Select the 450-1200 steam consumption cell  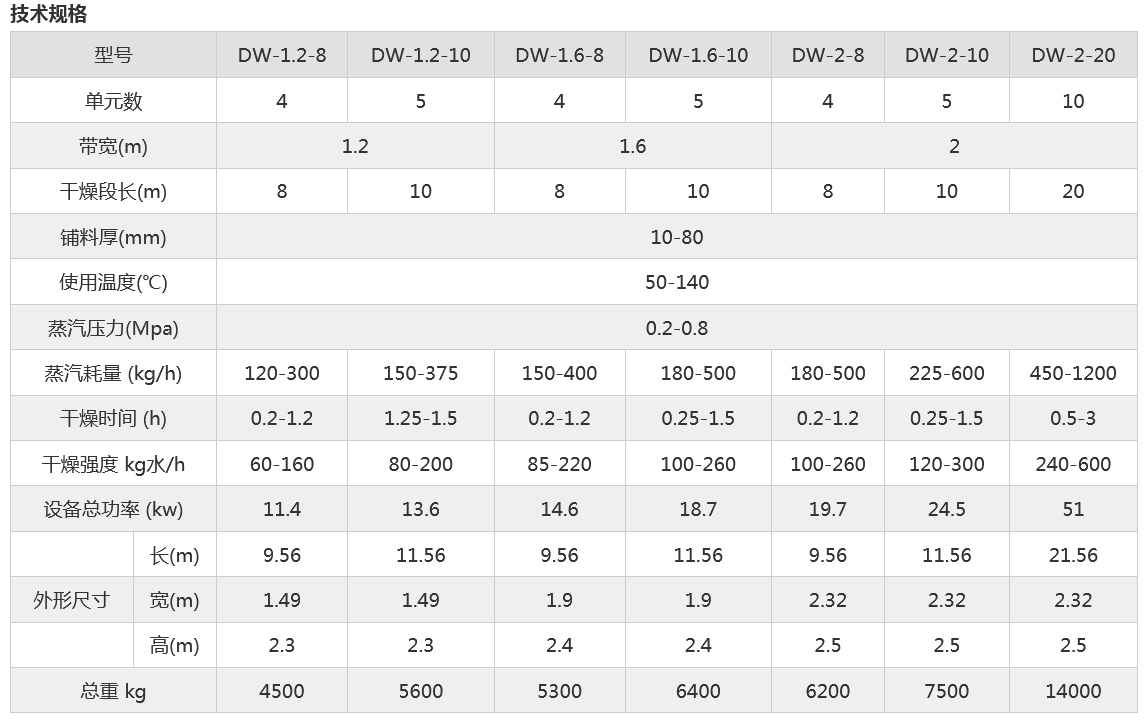[x=1073, y=373]
